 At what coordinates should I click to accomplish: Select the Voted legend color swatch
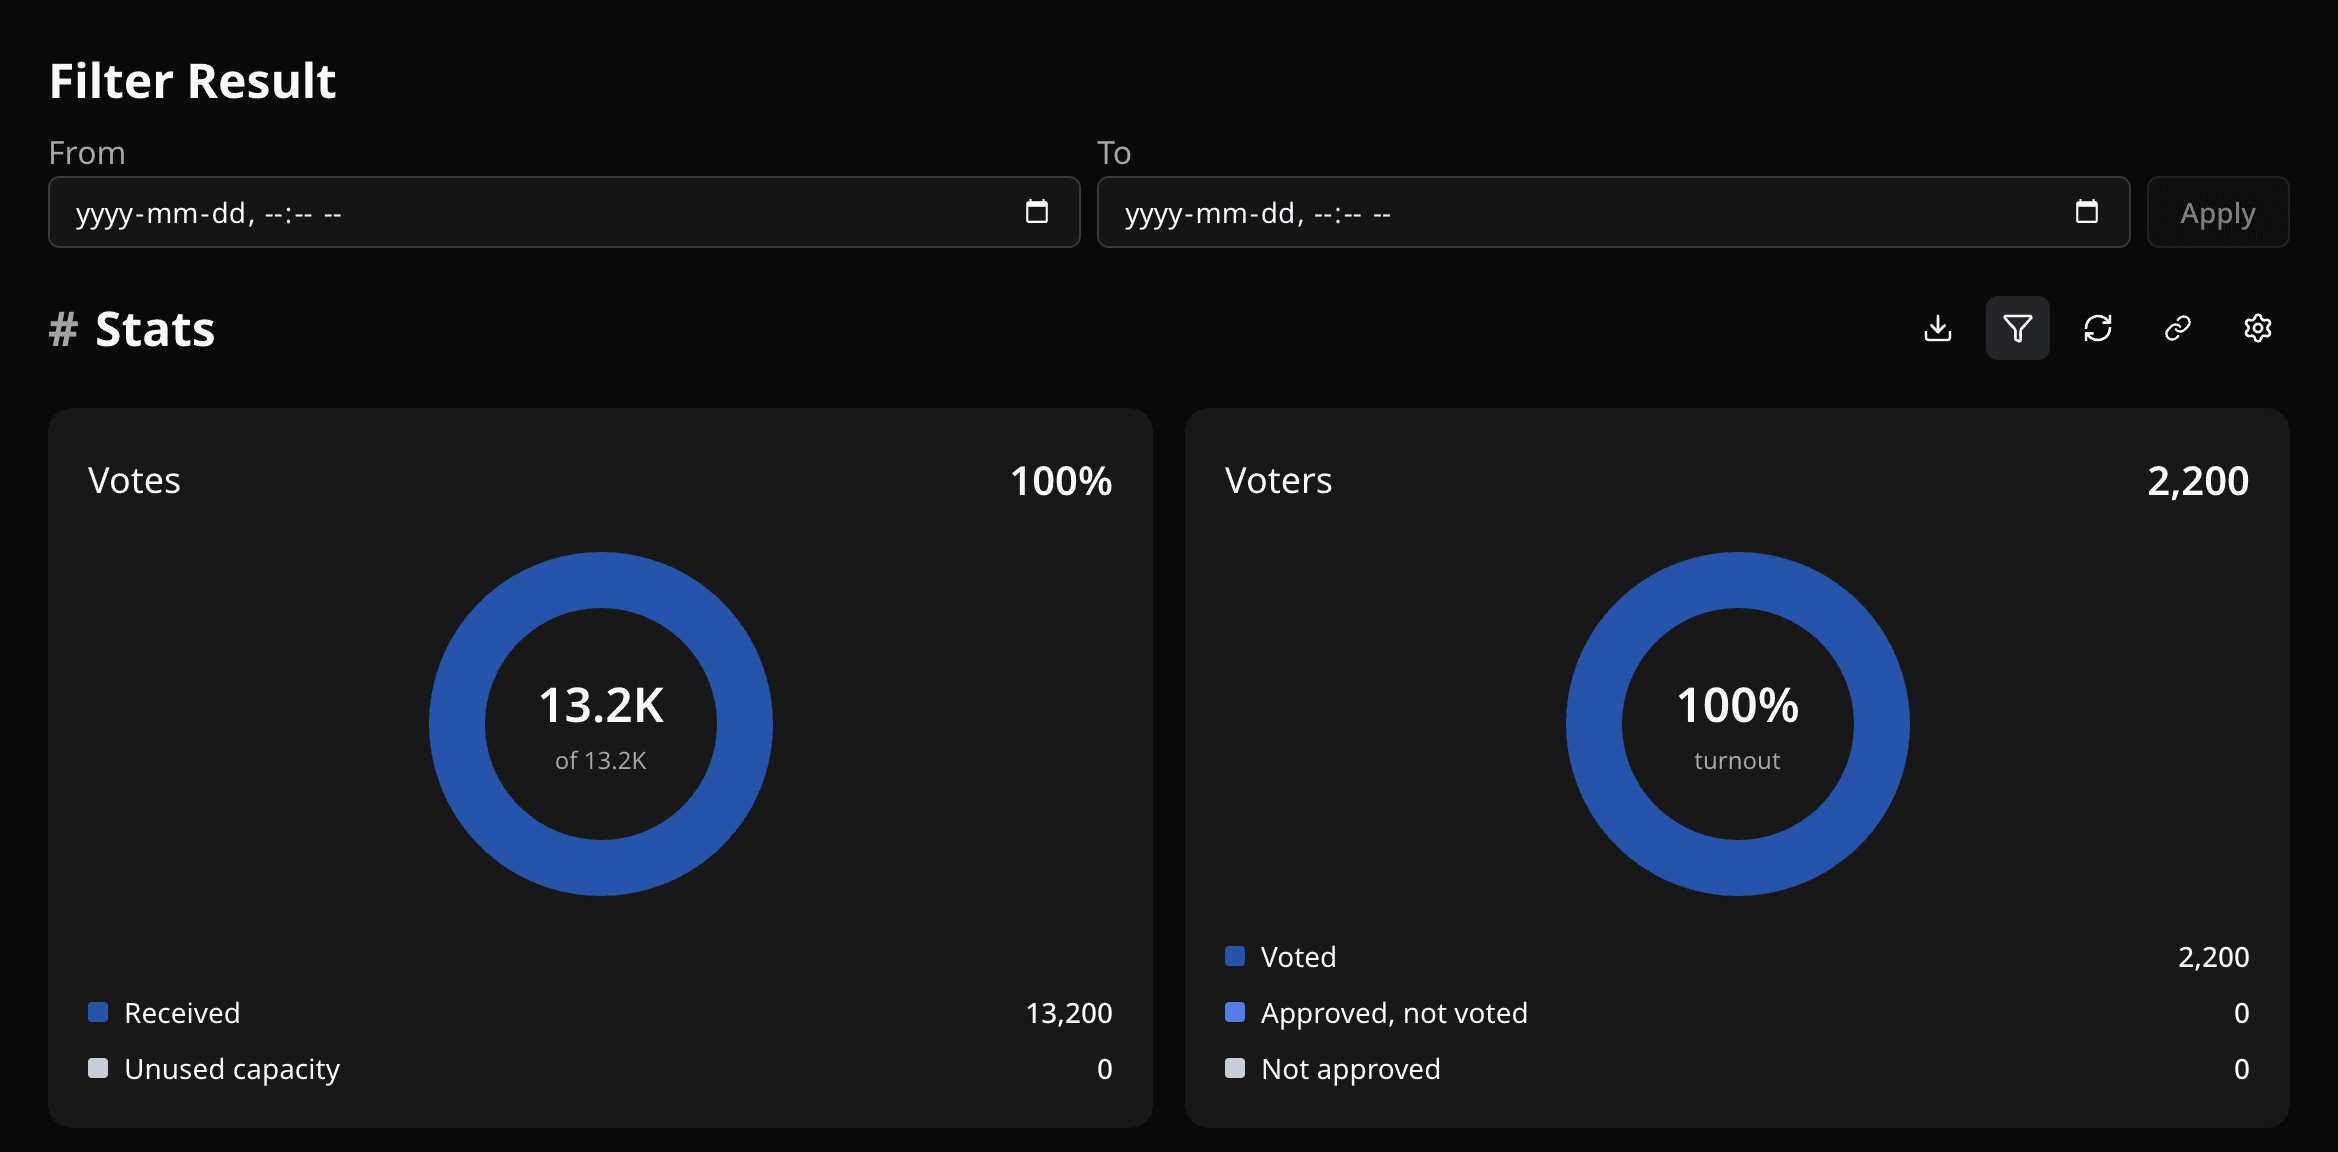[x=1235, y=956]
